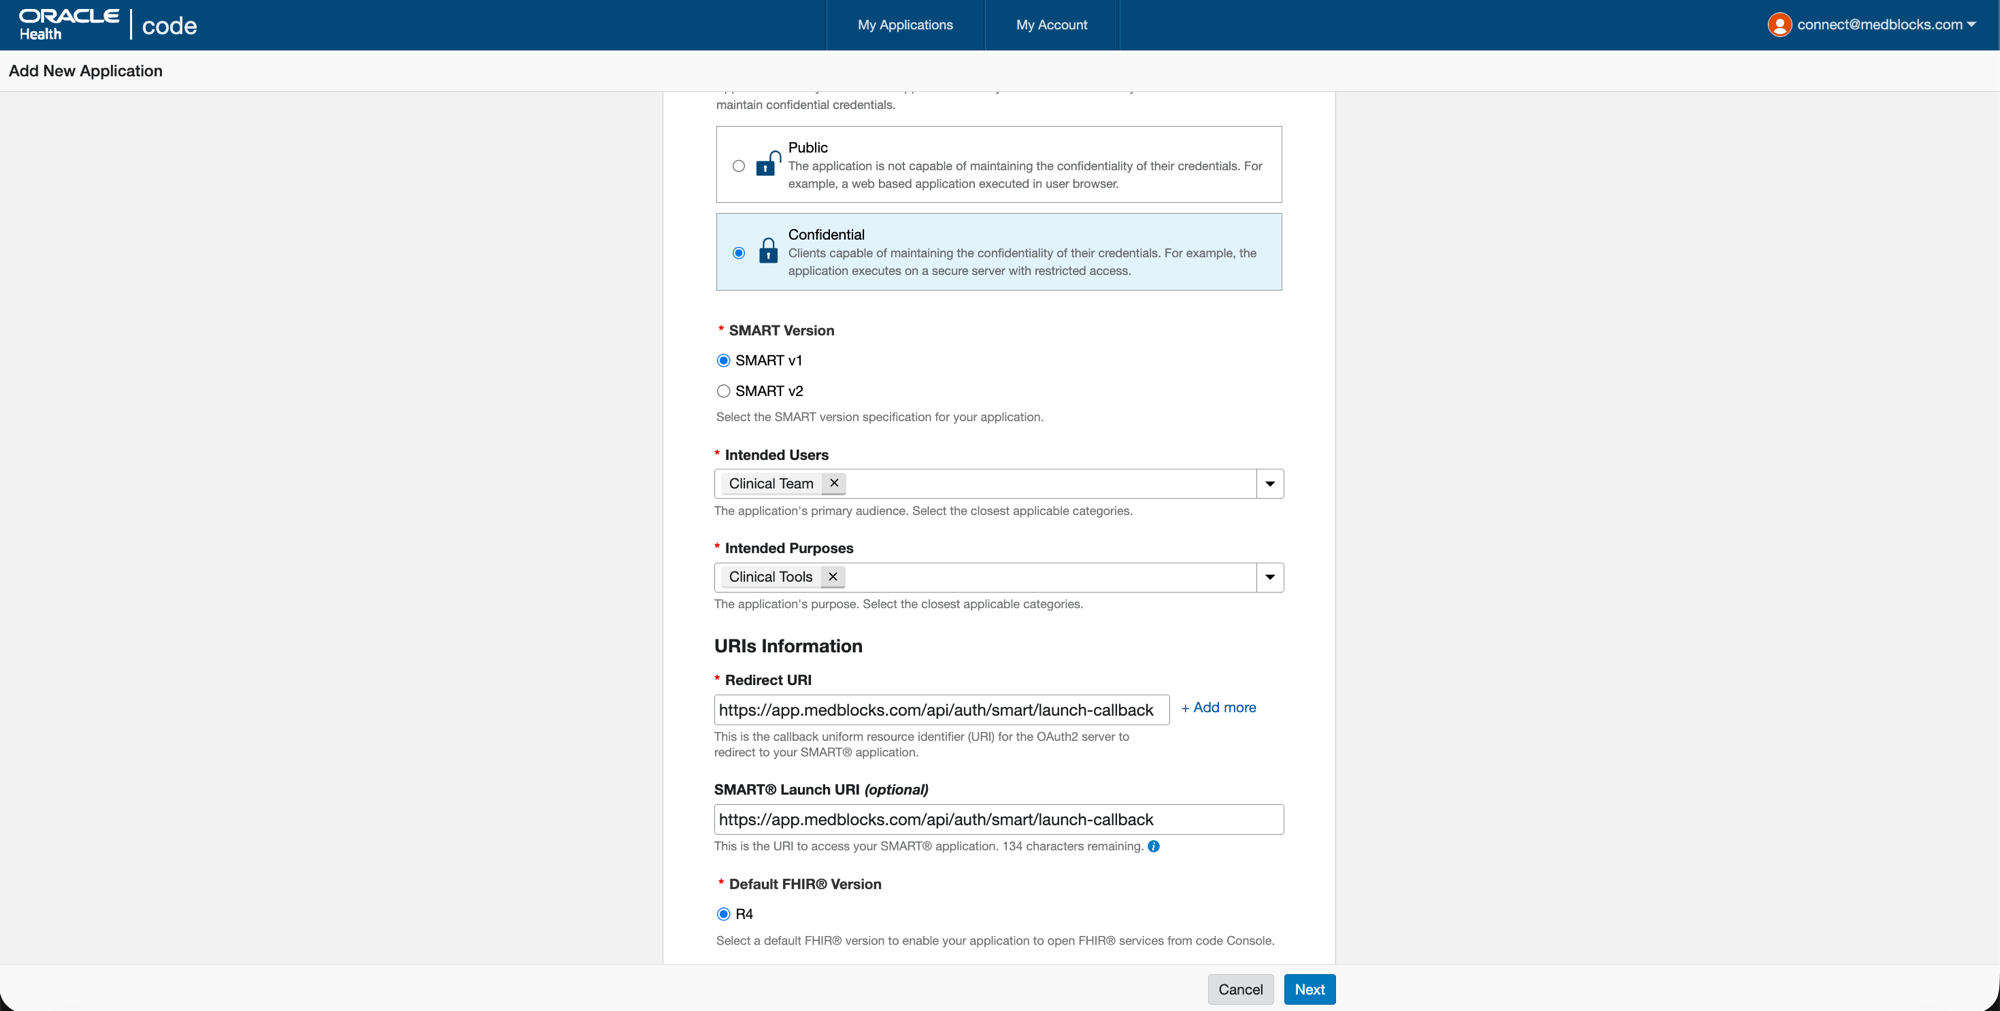
Task: Click the + Add more link
Action: coord(1218,707)
